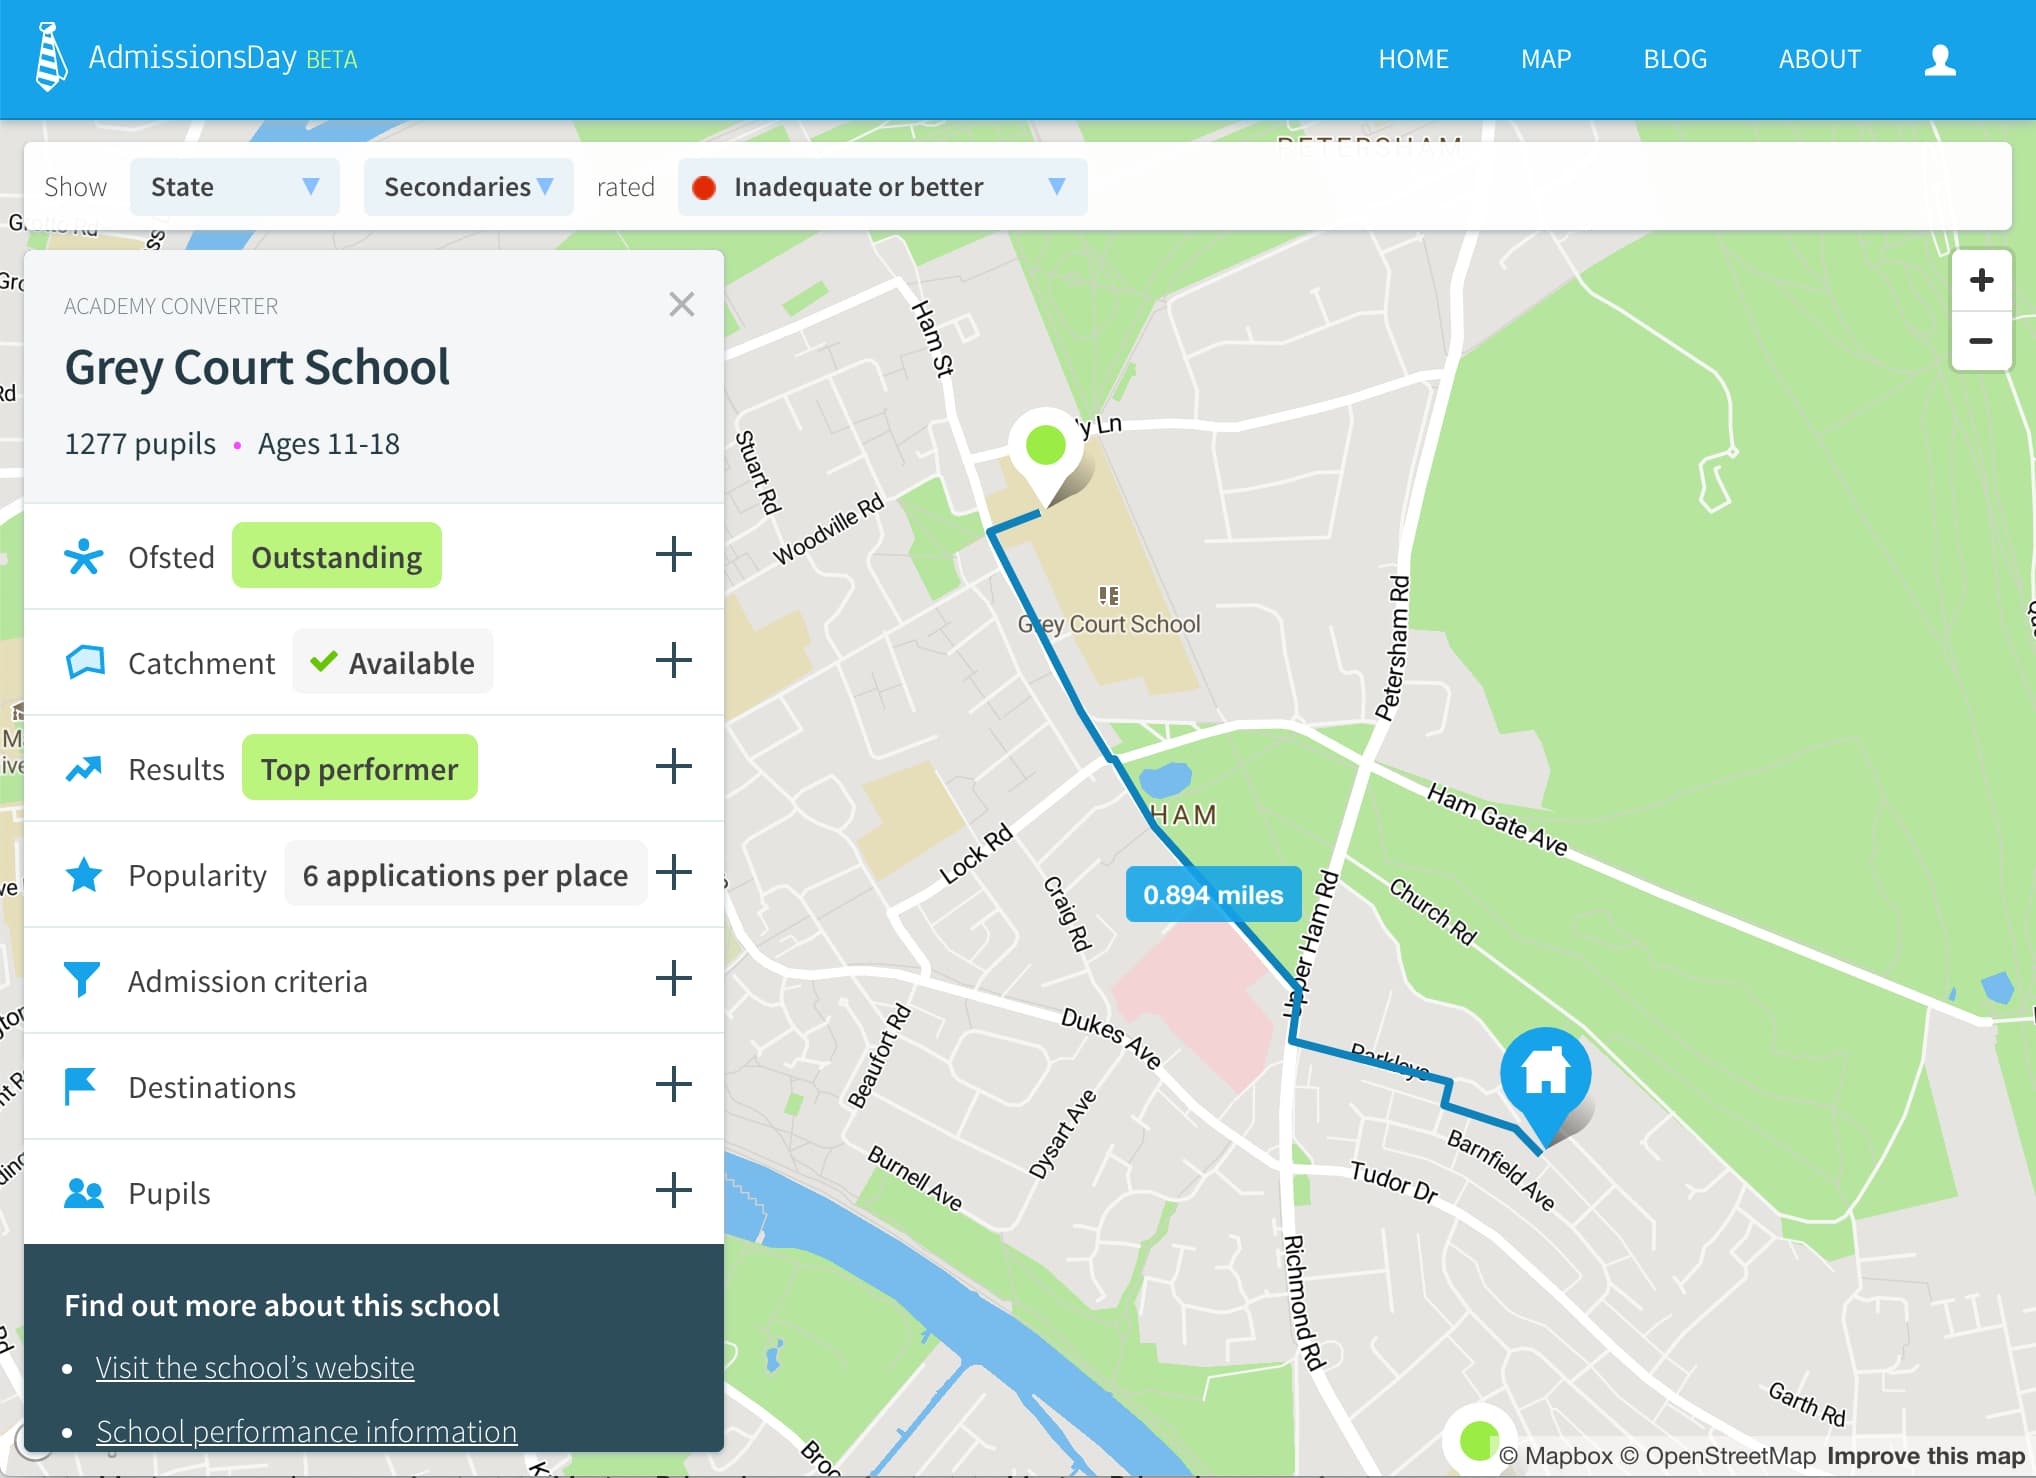Open the Inadequate or better rating dropdown

pos(882,187)
